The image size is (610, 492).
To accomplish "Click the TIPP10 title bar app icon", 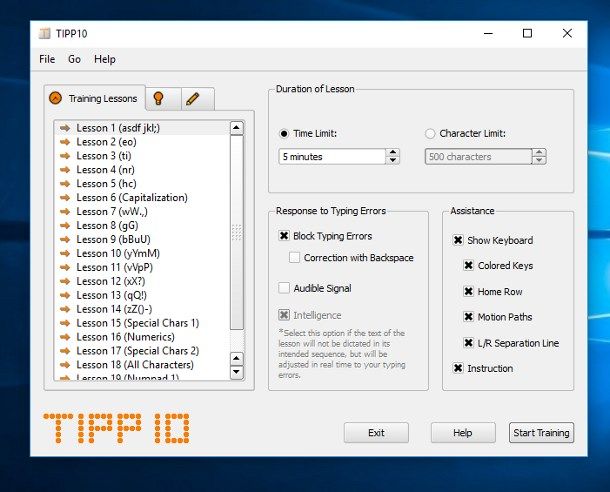I will 45,34.
